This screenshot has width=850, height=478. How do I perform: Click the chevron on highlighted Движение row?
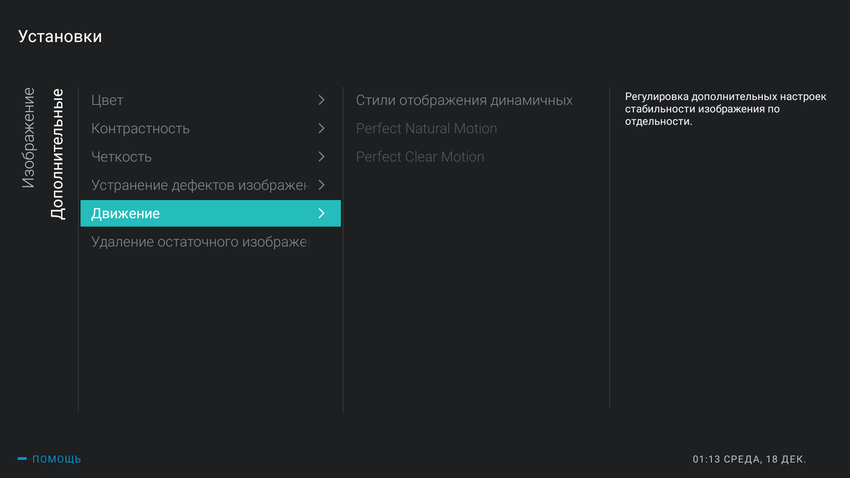[321, 213]
